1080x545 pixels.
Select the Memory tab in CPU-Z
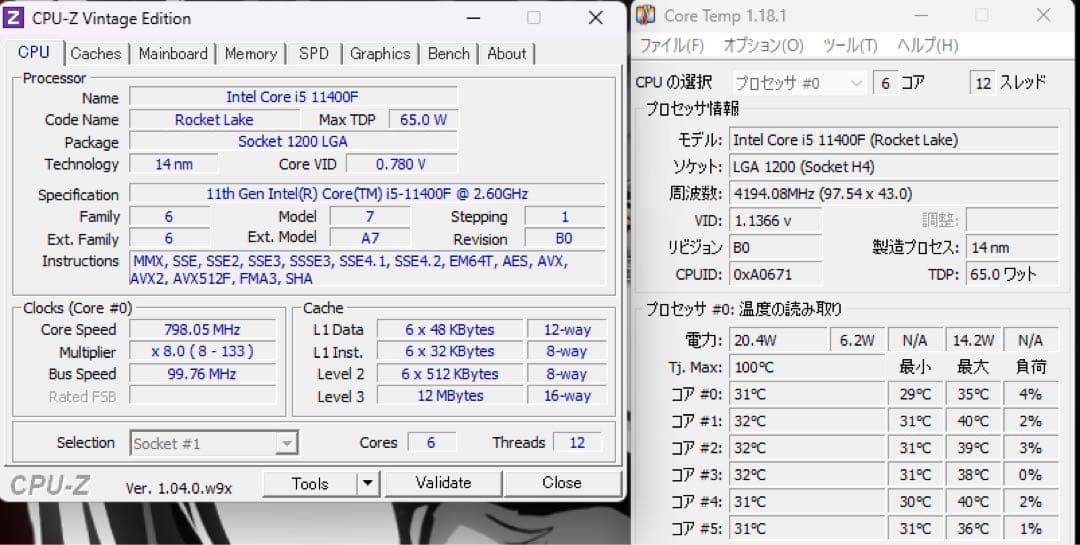coord(251,54)
